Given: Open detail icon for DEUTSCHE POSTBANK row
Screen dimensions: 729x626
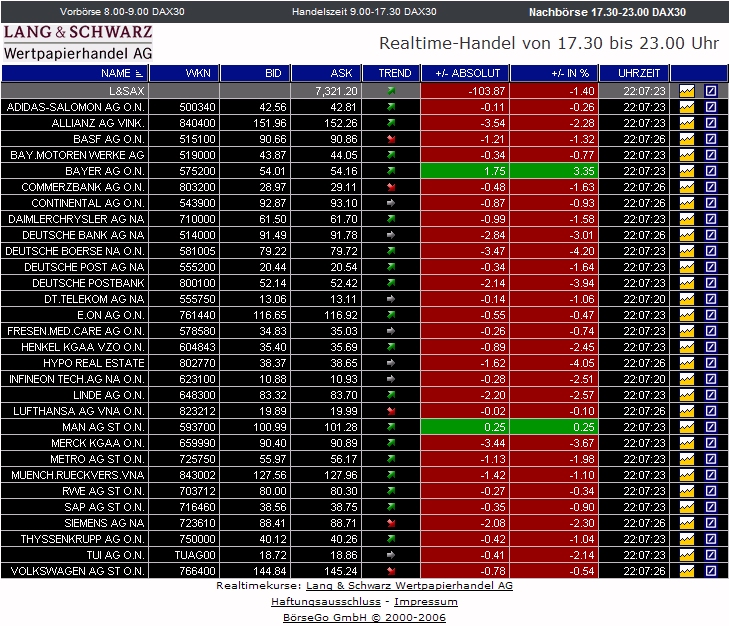Looking at the screenshot, I should pyautogui.click(x=710, y=283).
